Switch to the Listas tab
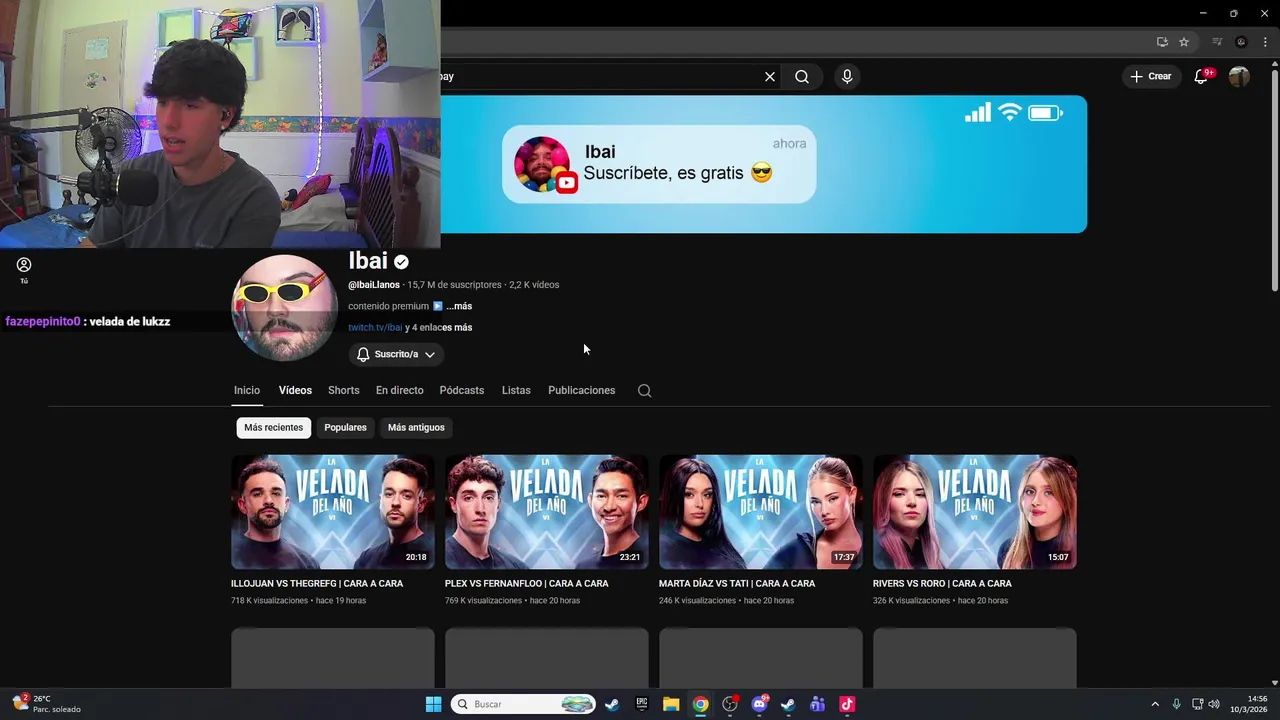Screen dimensions: 1280x720 click(x=516, y=390)
